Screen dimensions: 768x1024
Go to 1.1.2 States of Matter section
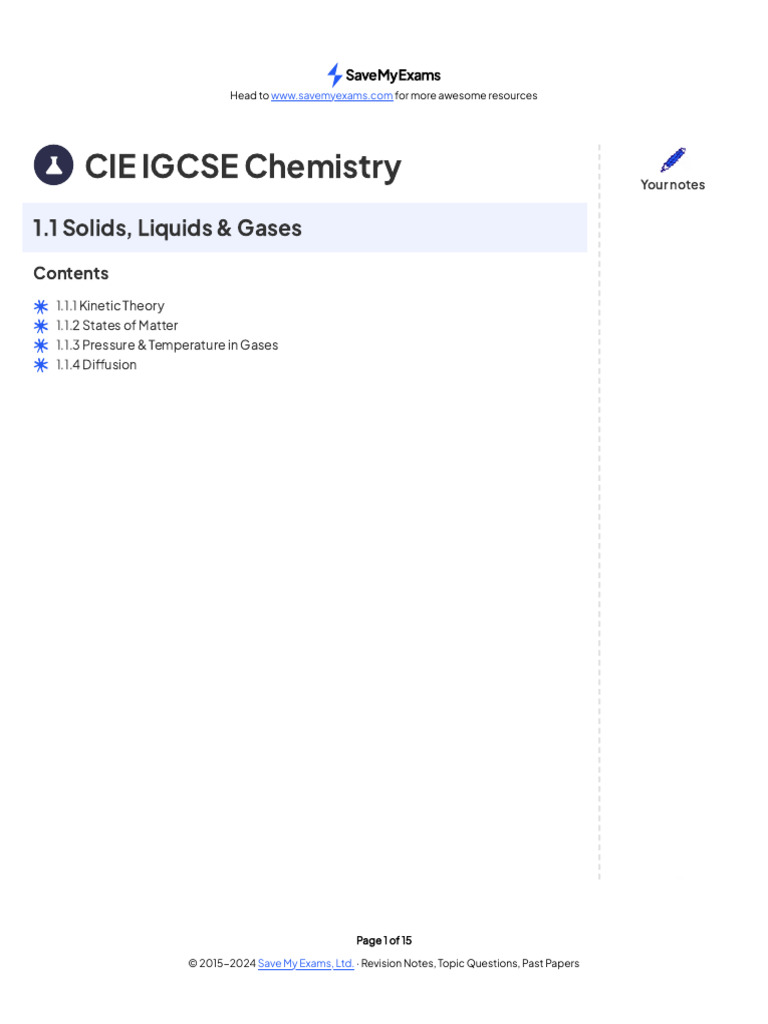117,325
